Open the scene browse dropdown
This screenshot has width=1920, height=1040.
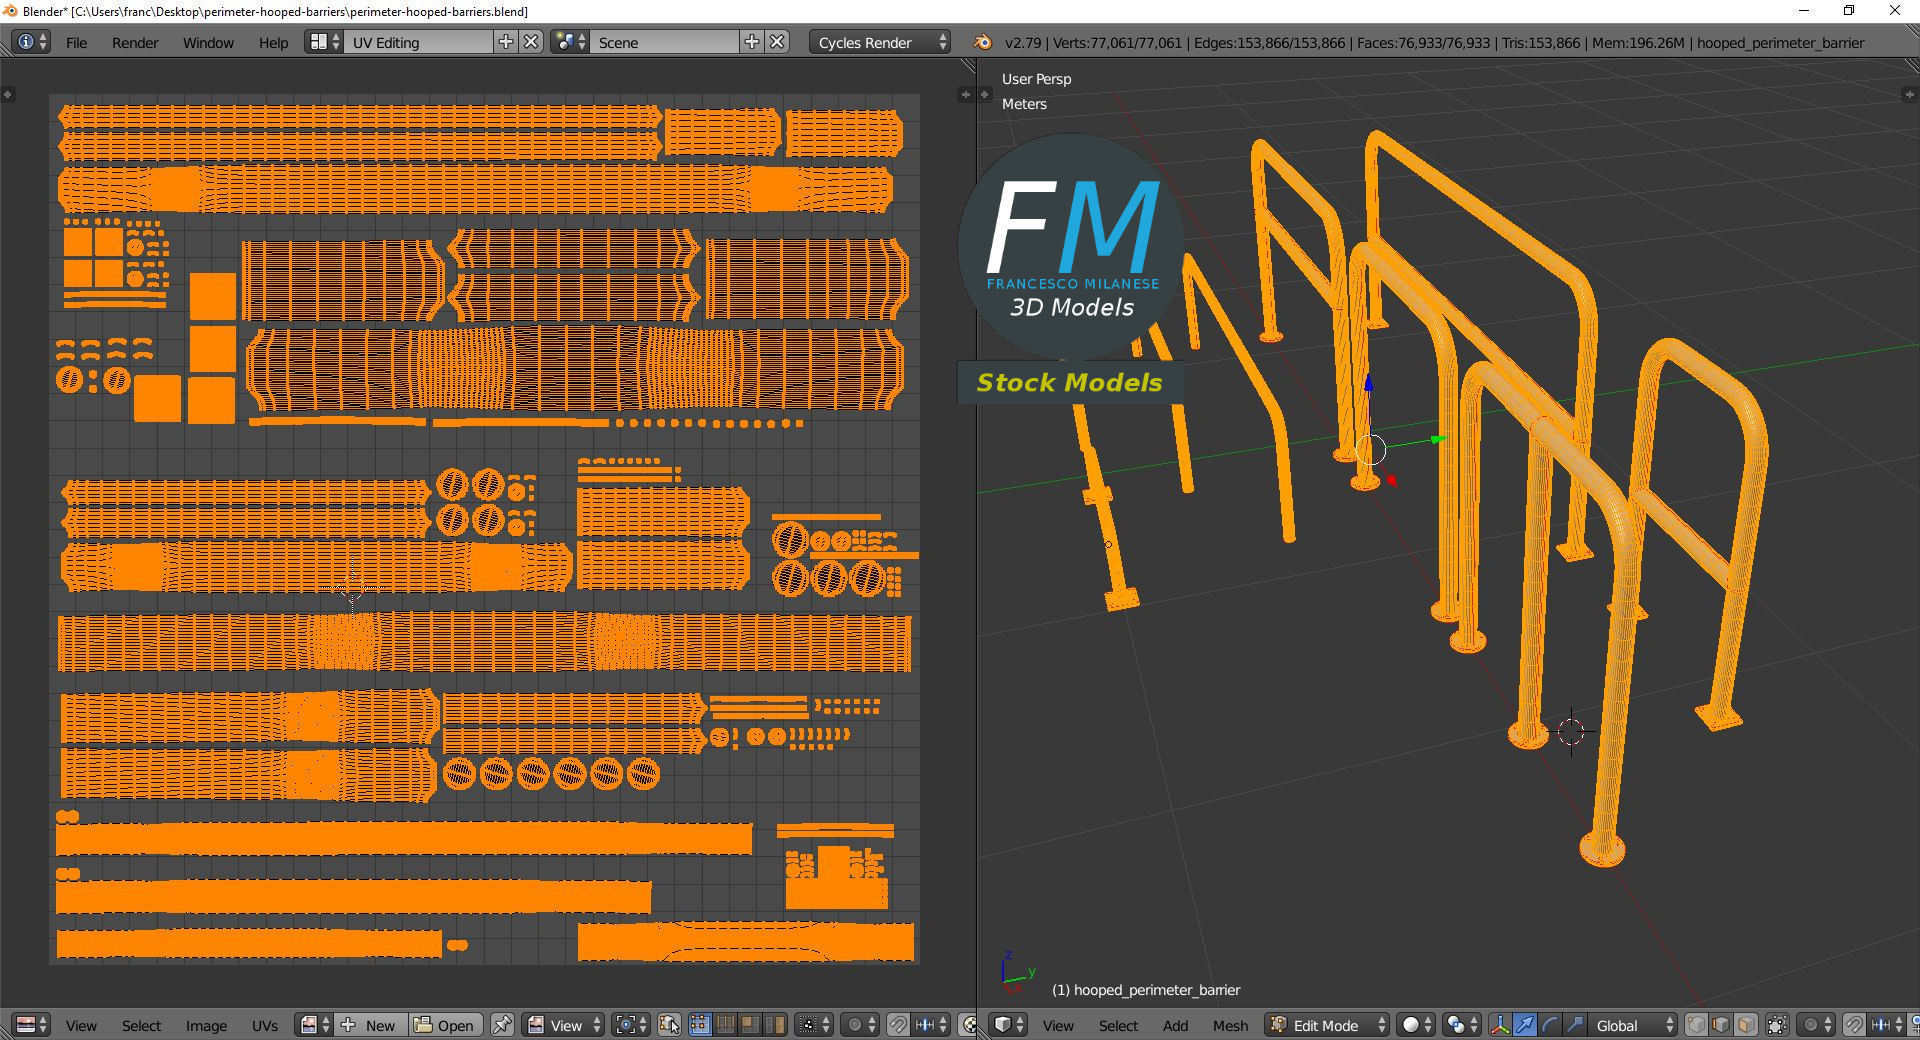pos(569,42)
